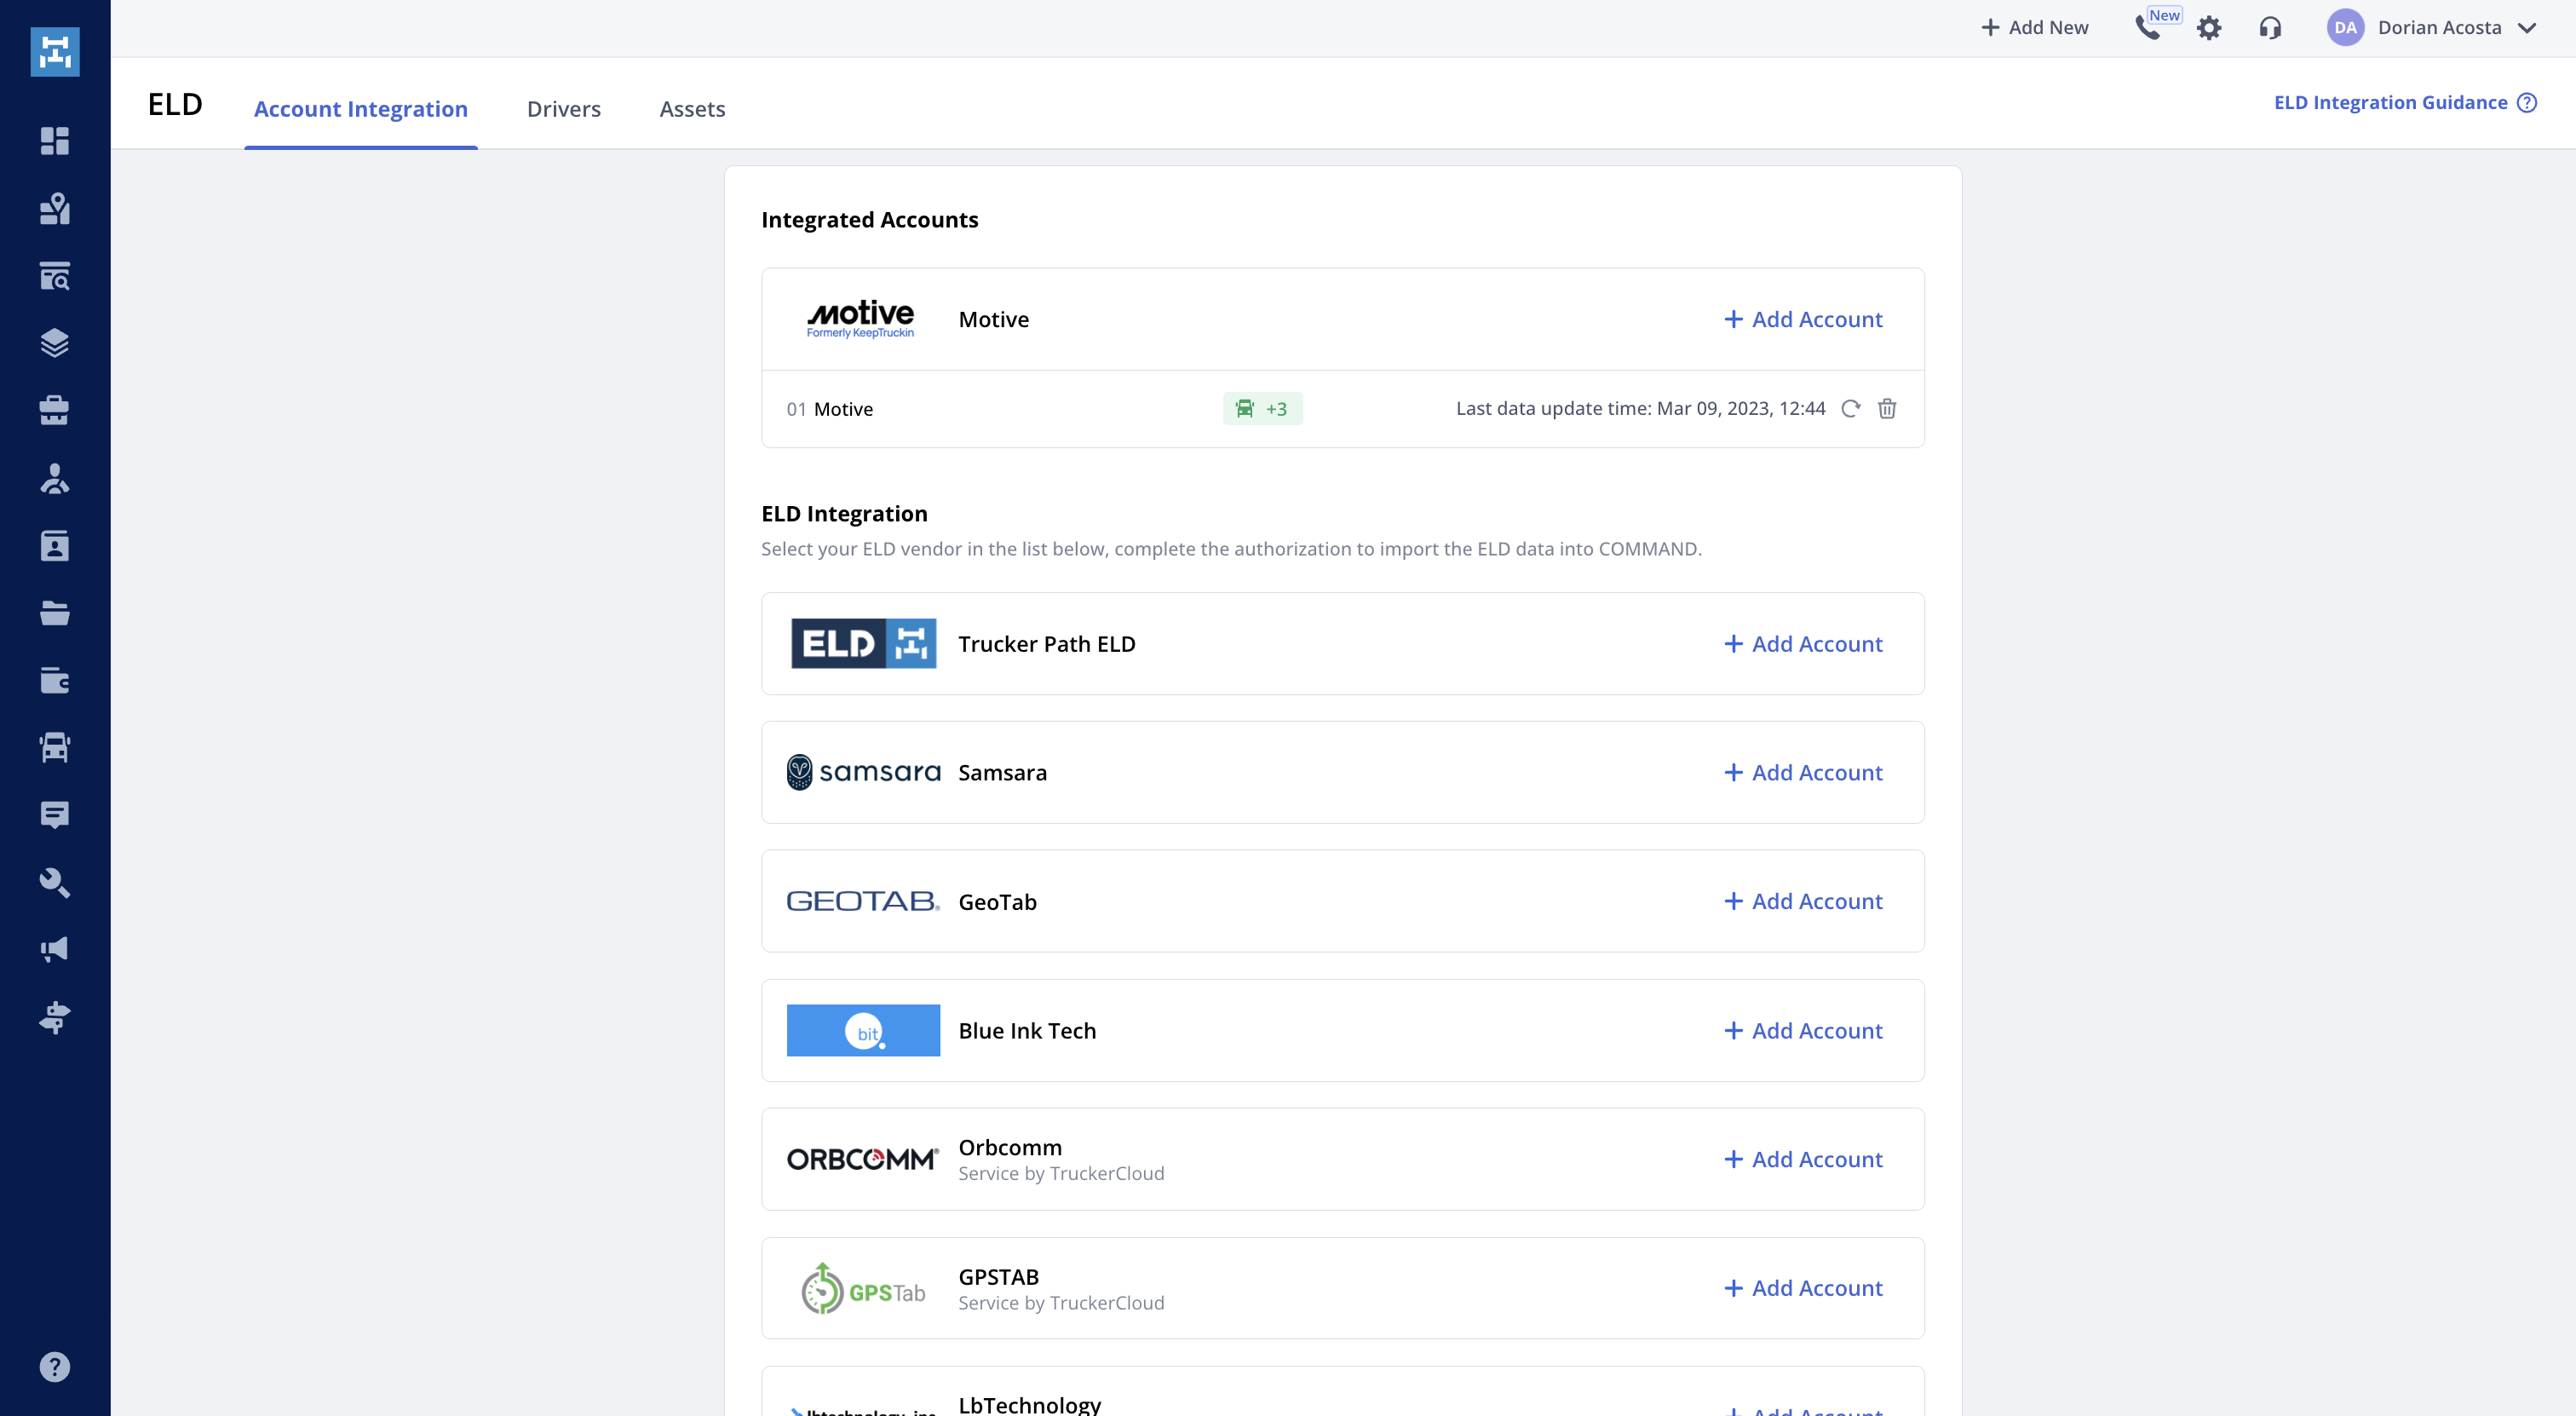Open the load search icon in sidebar
Viewport: 2576px width, 1416px height.
(55, 276)
